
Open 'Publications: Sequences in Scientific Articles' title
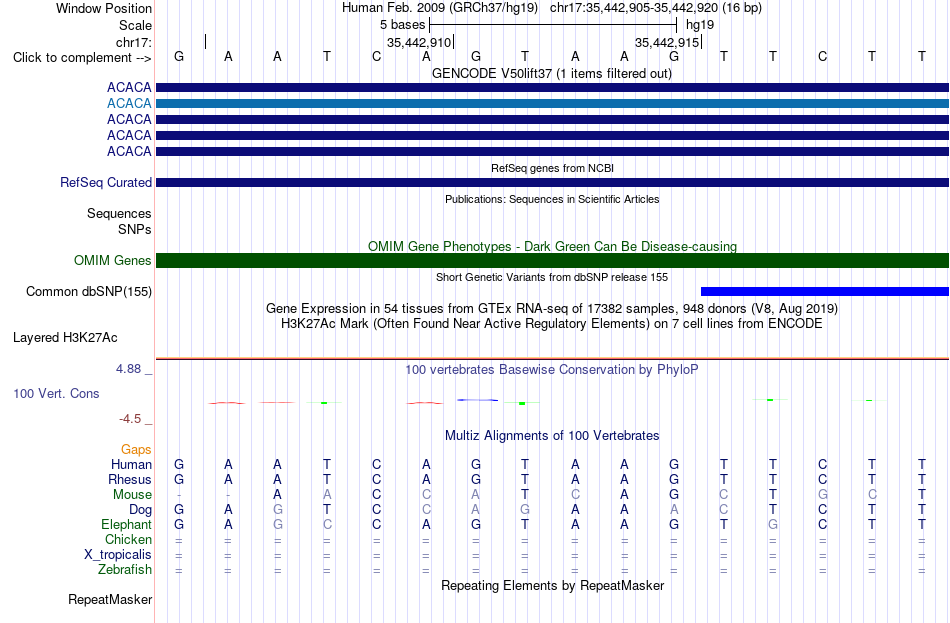[552, 199]
